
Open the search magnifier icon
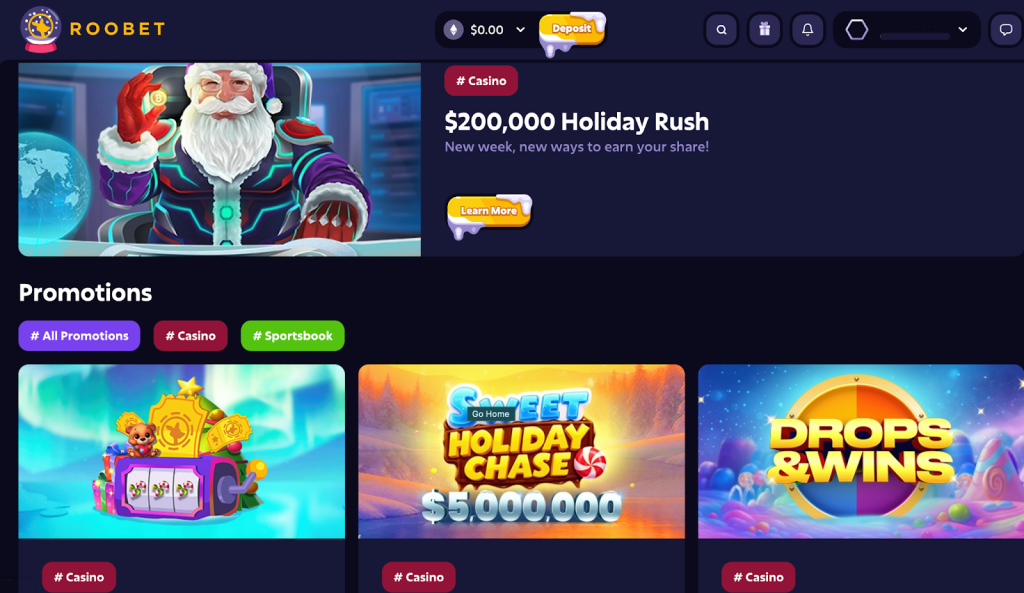click(x=721, y=29)
